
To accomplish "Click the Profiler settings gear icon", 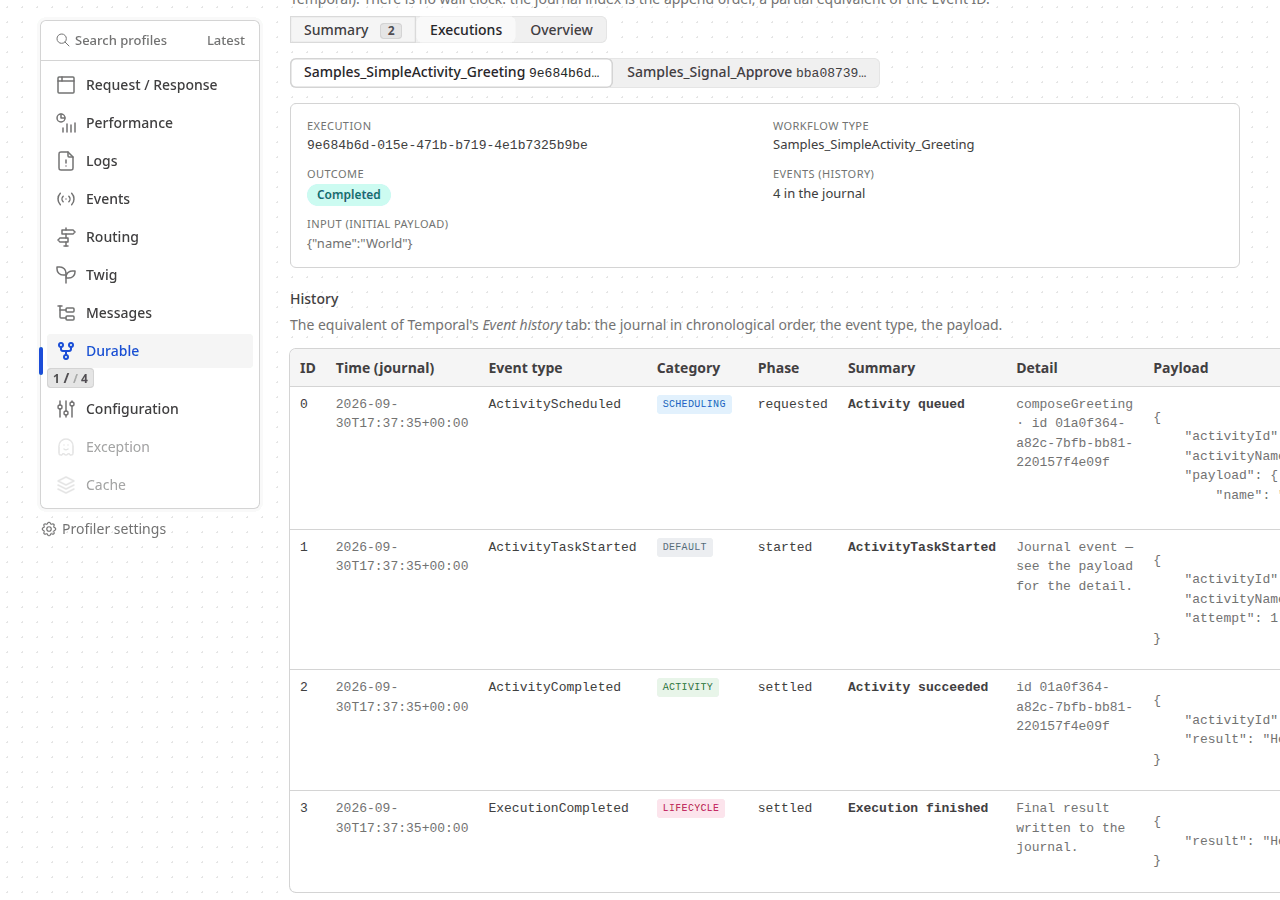I will tap(49, 529).
